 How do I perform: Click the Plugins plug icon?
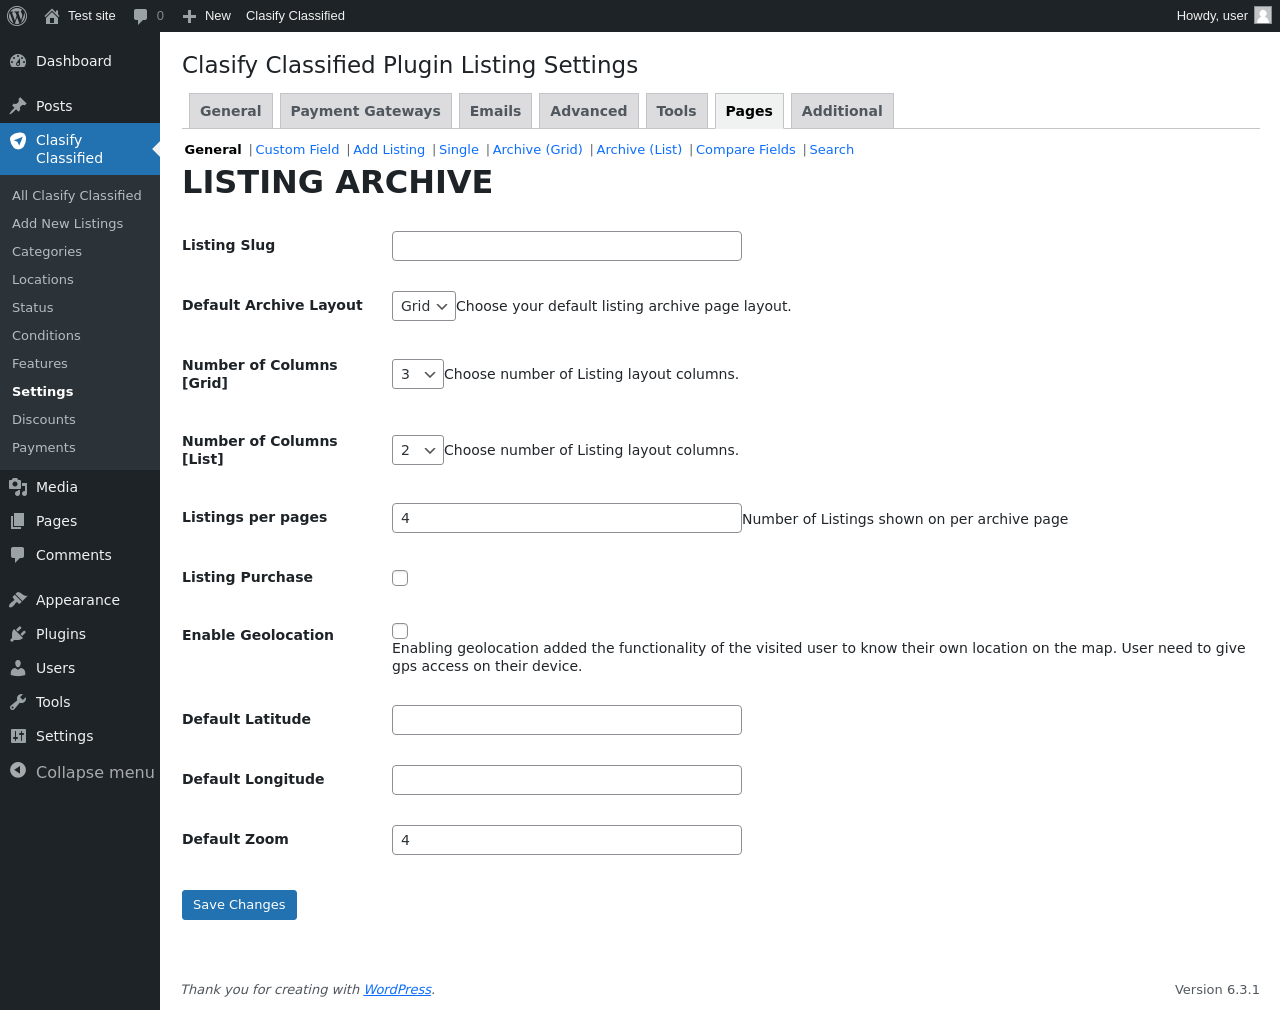click(18, 634)
